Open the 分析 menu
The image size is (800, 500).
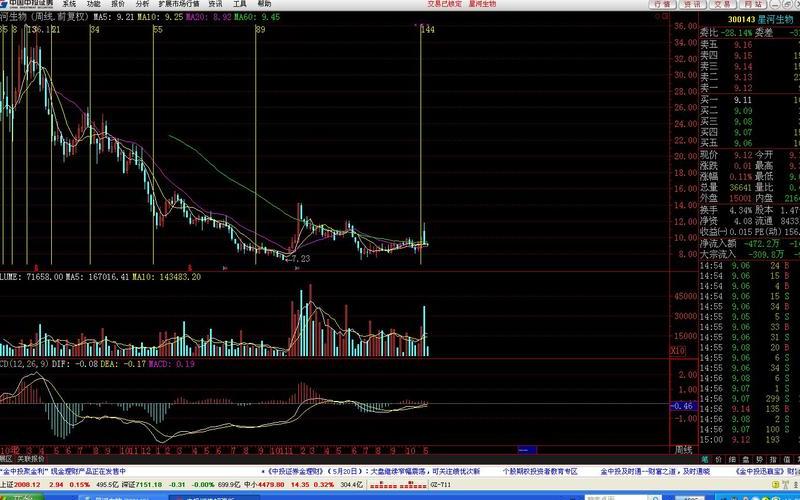tap(142, 4)
